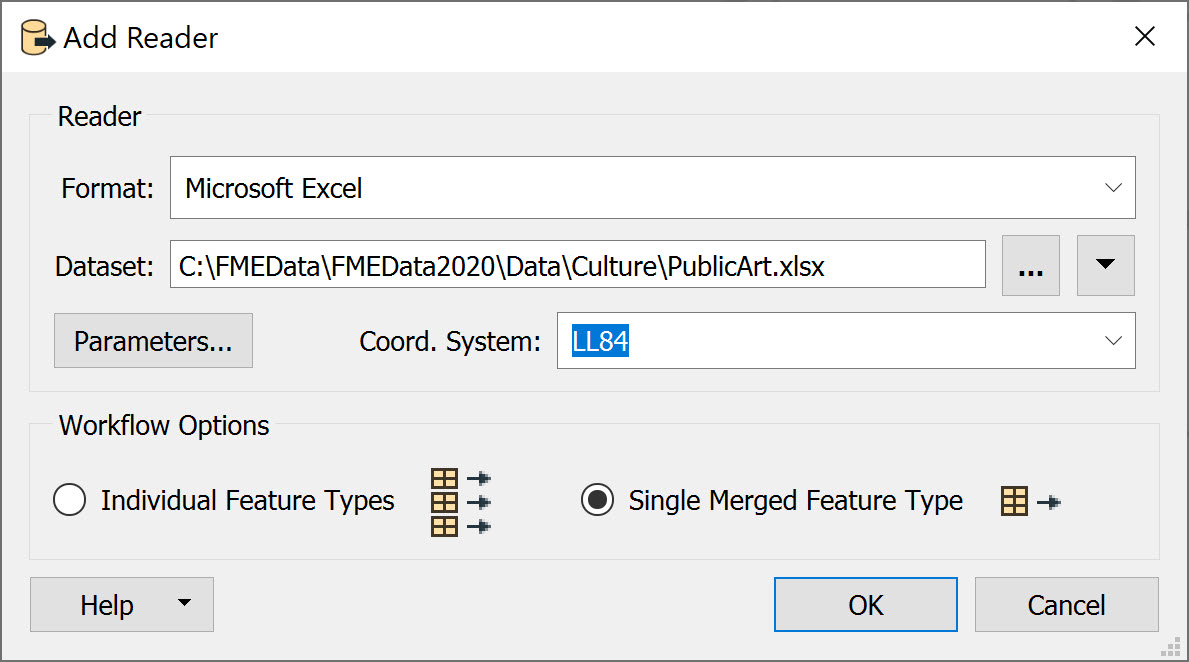Screen dimensions: 1189x662
Task: Click the three-table Individual Feature Types icon
Action: pyautogui.click(x=460, y=502)
